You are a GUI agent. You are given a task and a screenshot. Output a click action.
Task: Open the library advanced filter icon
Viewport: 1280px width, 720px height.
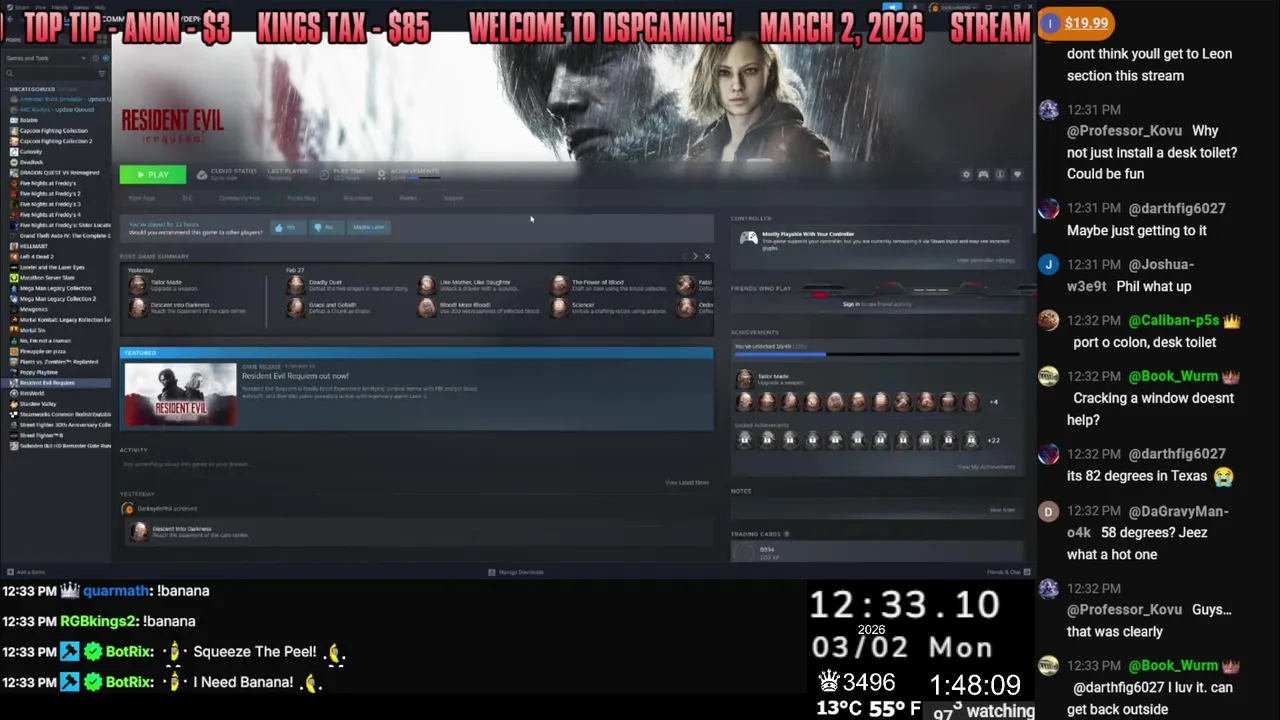point(102,73)
